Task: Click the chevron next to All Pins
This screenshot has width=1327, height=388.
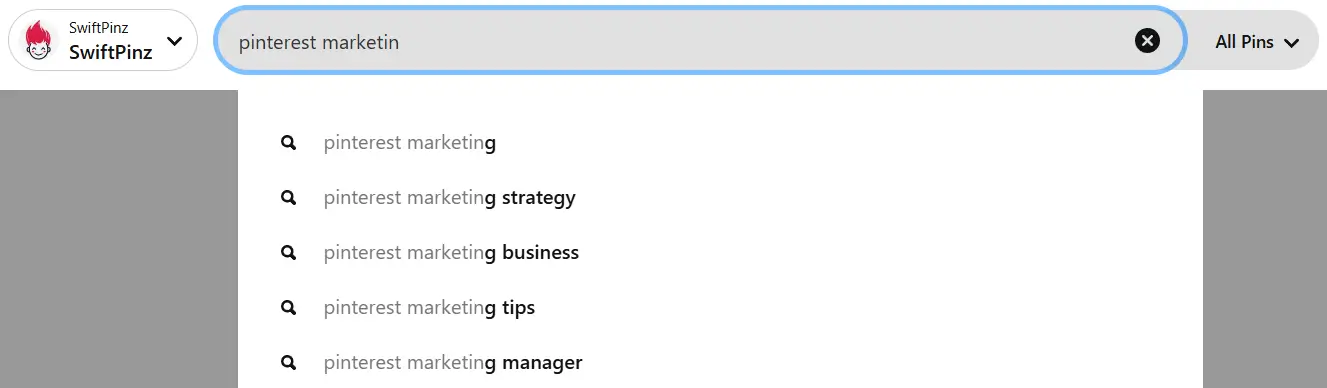Action: coord(1291,43)
